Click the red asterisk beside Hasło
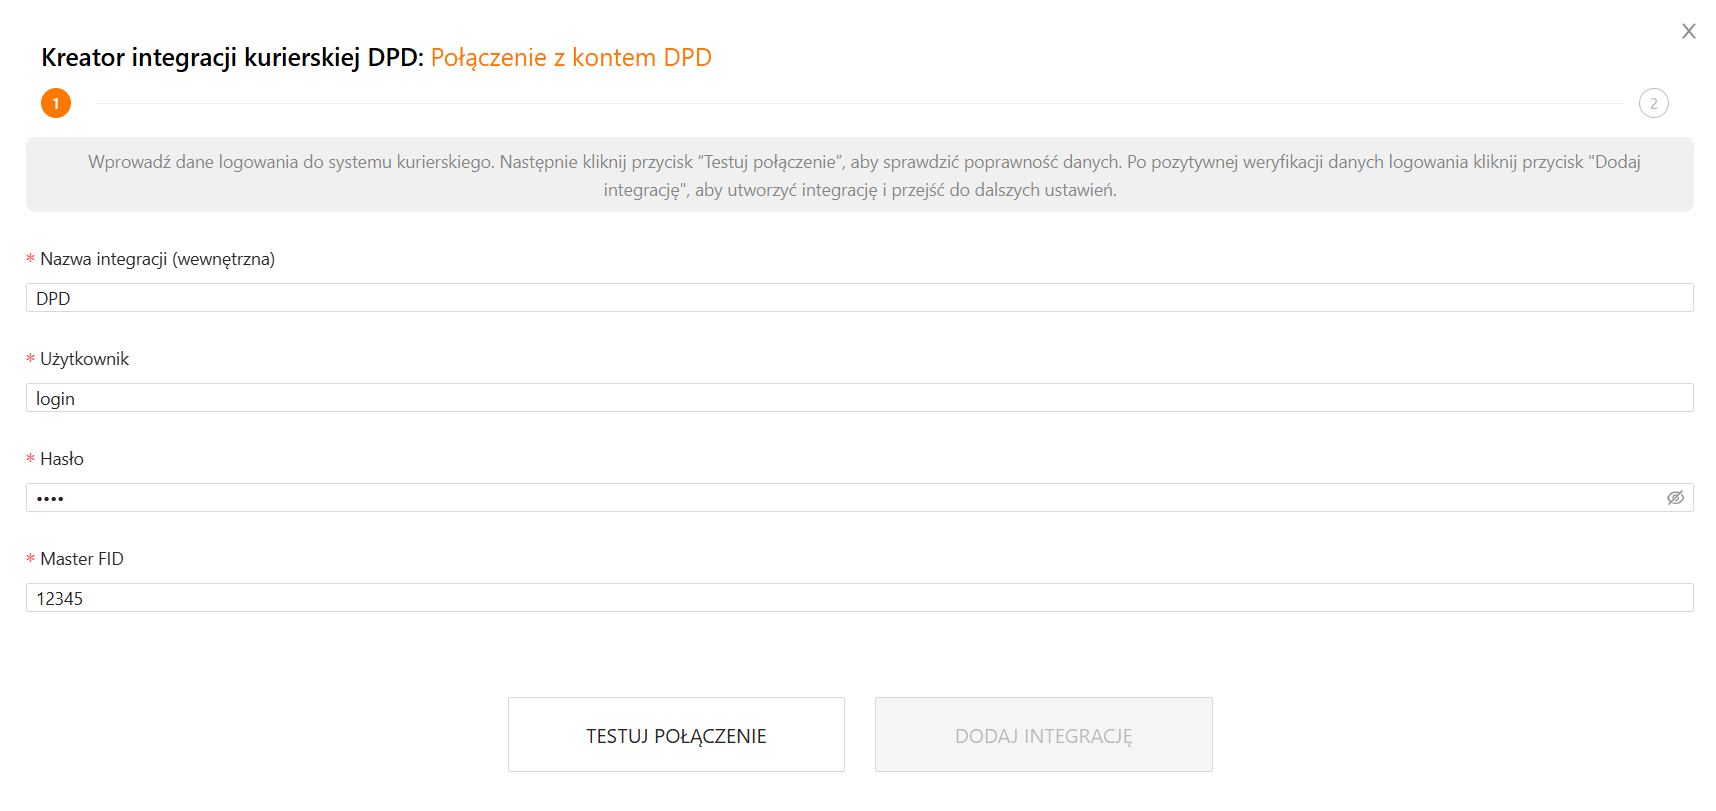Viewport: 1716px width, 811px height. pyautogui.click(x=30, y=460)
